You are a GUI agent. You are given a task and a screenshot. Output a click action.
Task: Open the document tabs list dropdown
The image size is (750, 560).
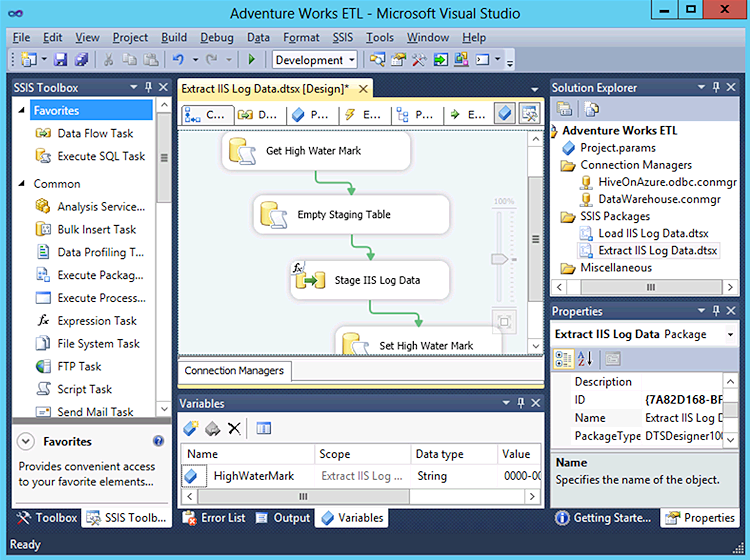[x=535, y=89]
